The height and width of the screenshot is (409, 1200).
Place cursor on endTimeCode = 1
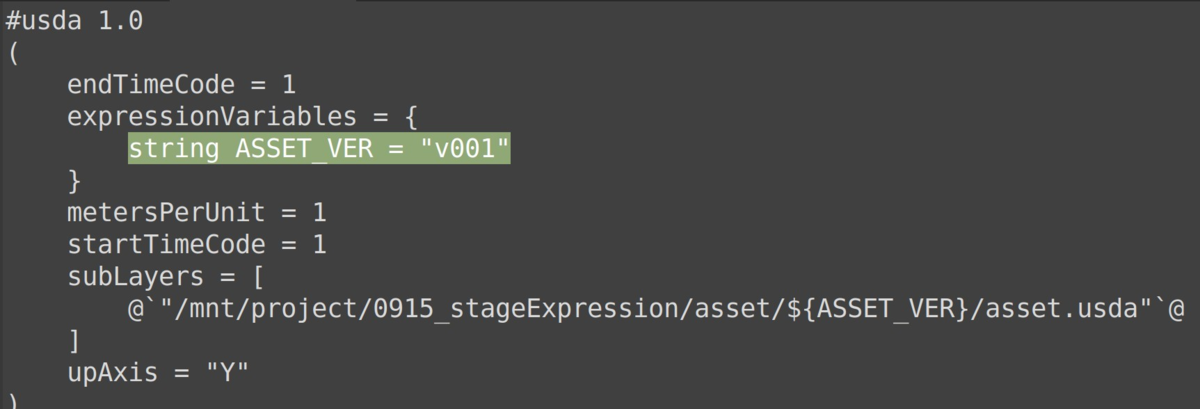click(x=181, y=85)
